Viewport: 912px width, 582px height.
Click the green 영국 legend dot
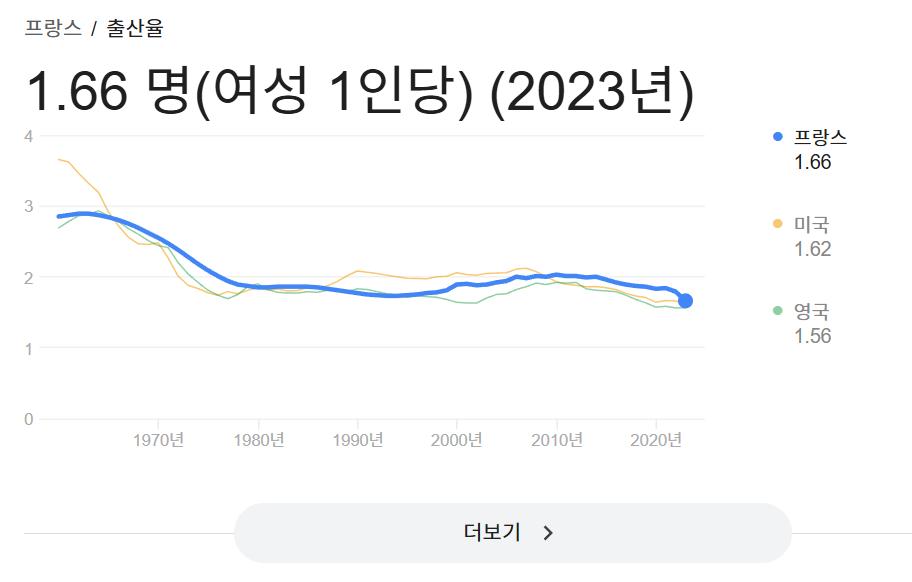pyautogui.click(x=777, y=311)
